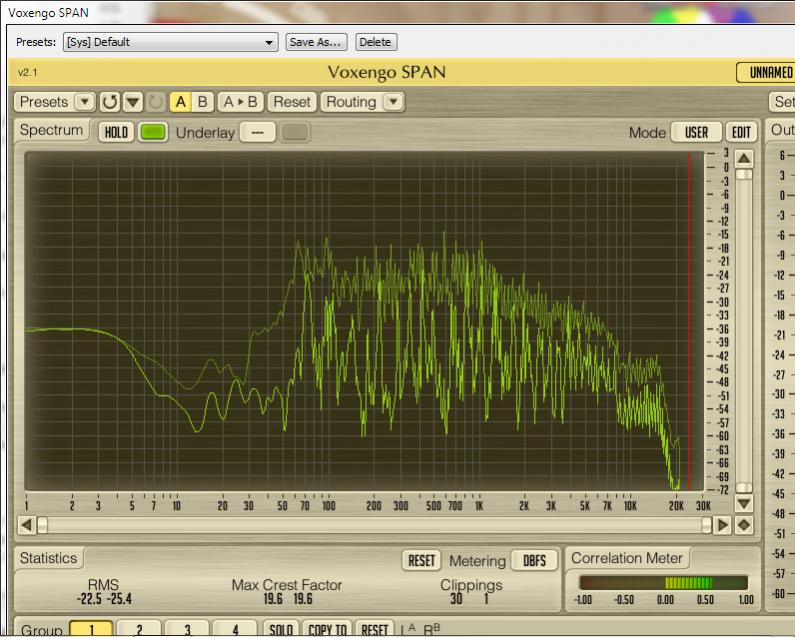Select state B button

[x=203, y=102]
